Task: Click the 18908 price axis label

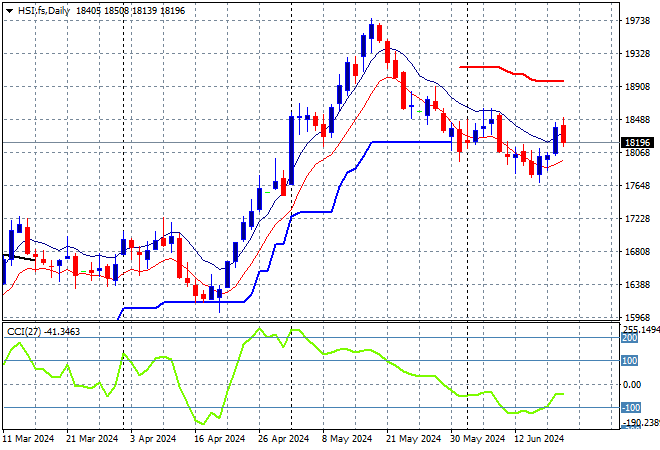Action: pos(637,87)
